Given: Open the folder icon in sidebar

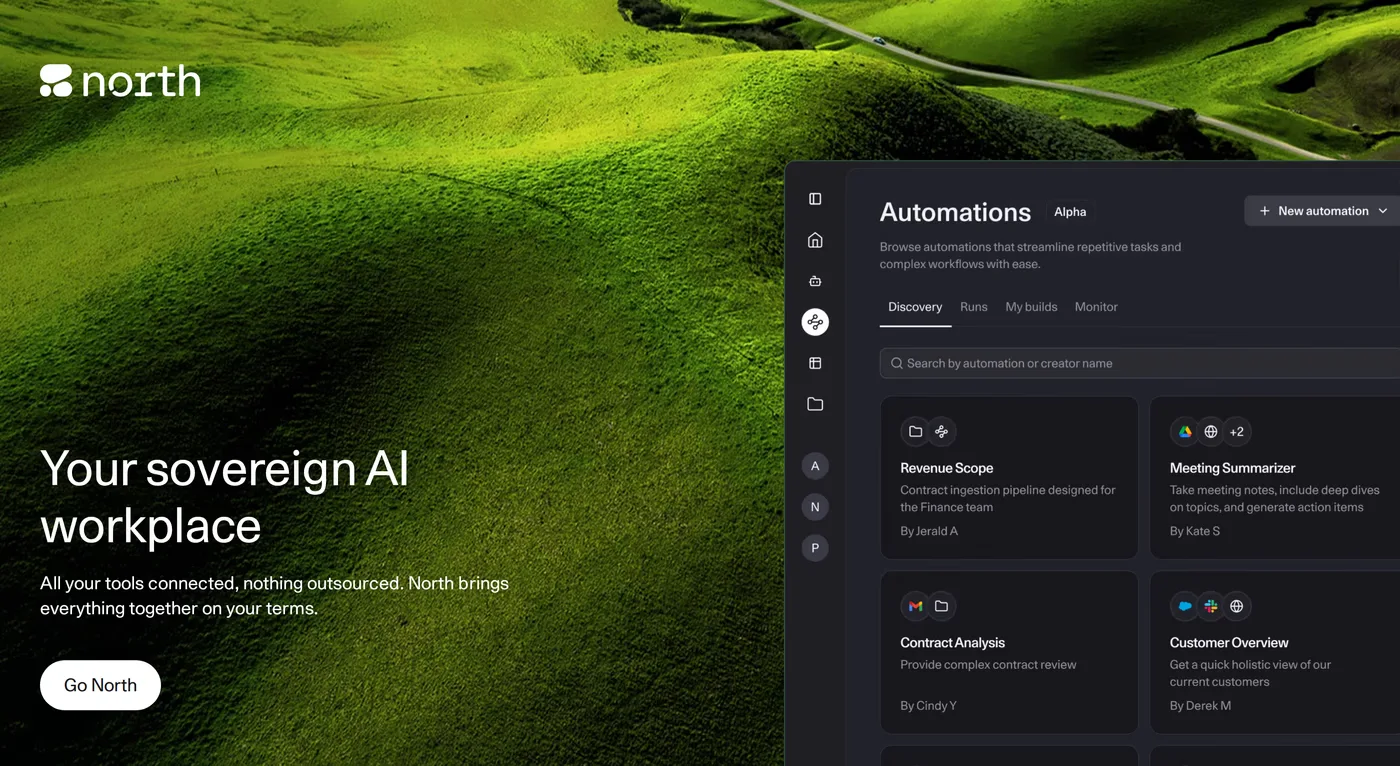Looking at the screenshot, I should [815, 404].
